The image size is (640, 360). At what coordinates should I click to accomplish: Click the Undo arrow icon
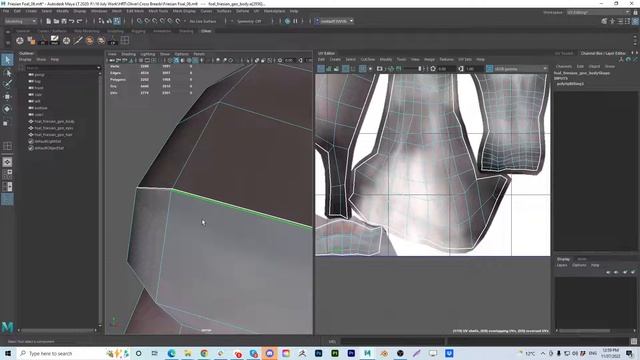[x=72, y=21]
